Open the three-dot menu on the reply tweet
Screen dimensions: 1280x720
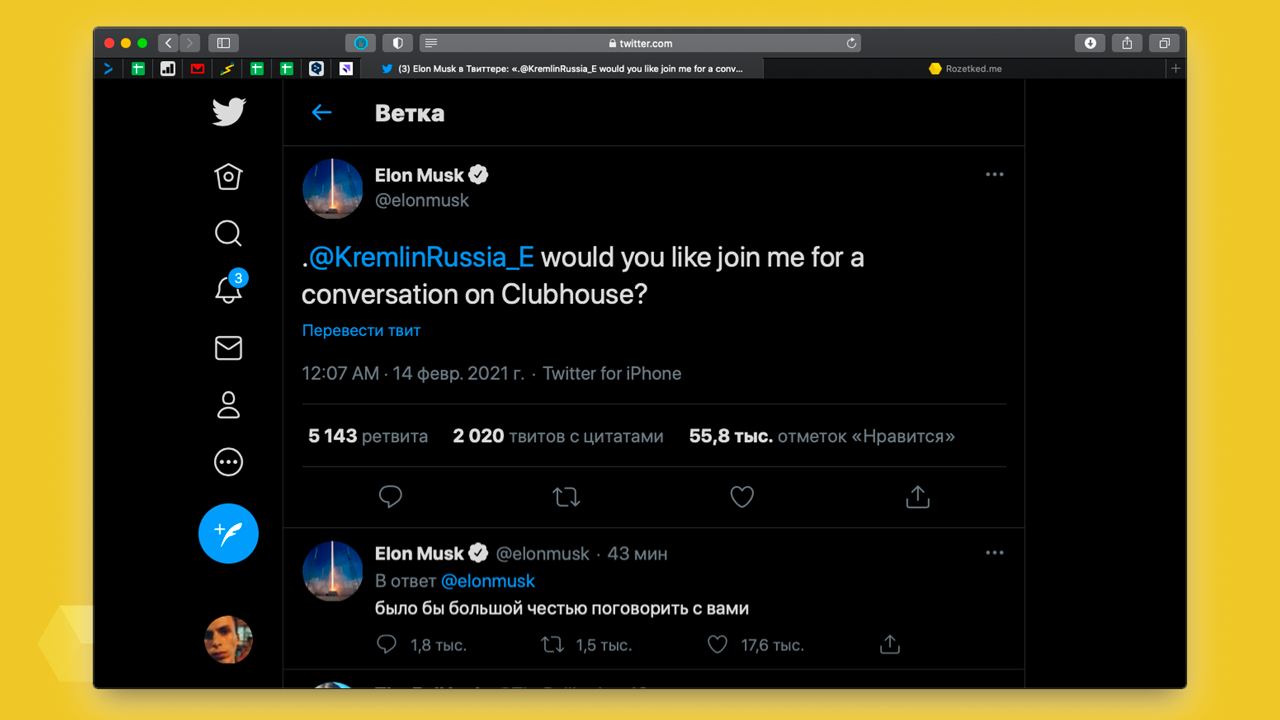point(994,552)
